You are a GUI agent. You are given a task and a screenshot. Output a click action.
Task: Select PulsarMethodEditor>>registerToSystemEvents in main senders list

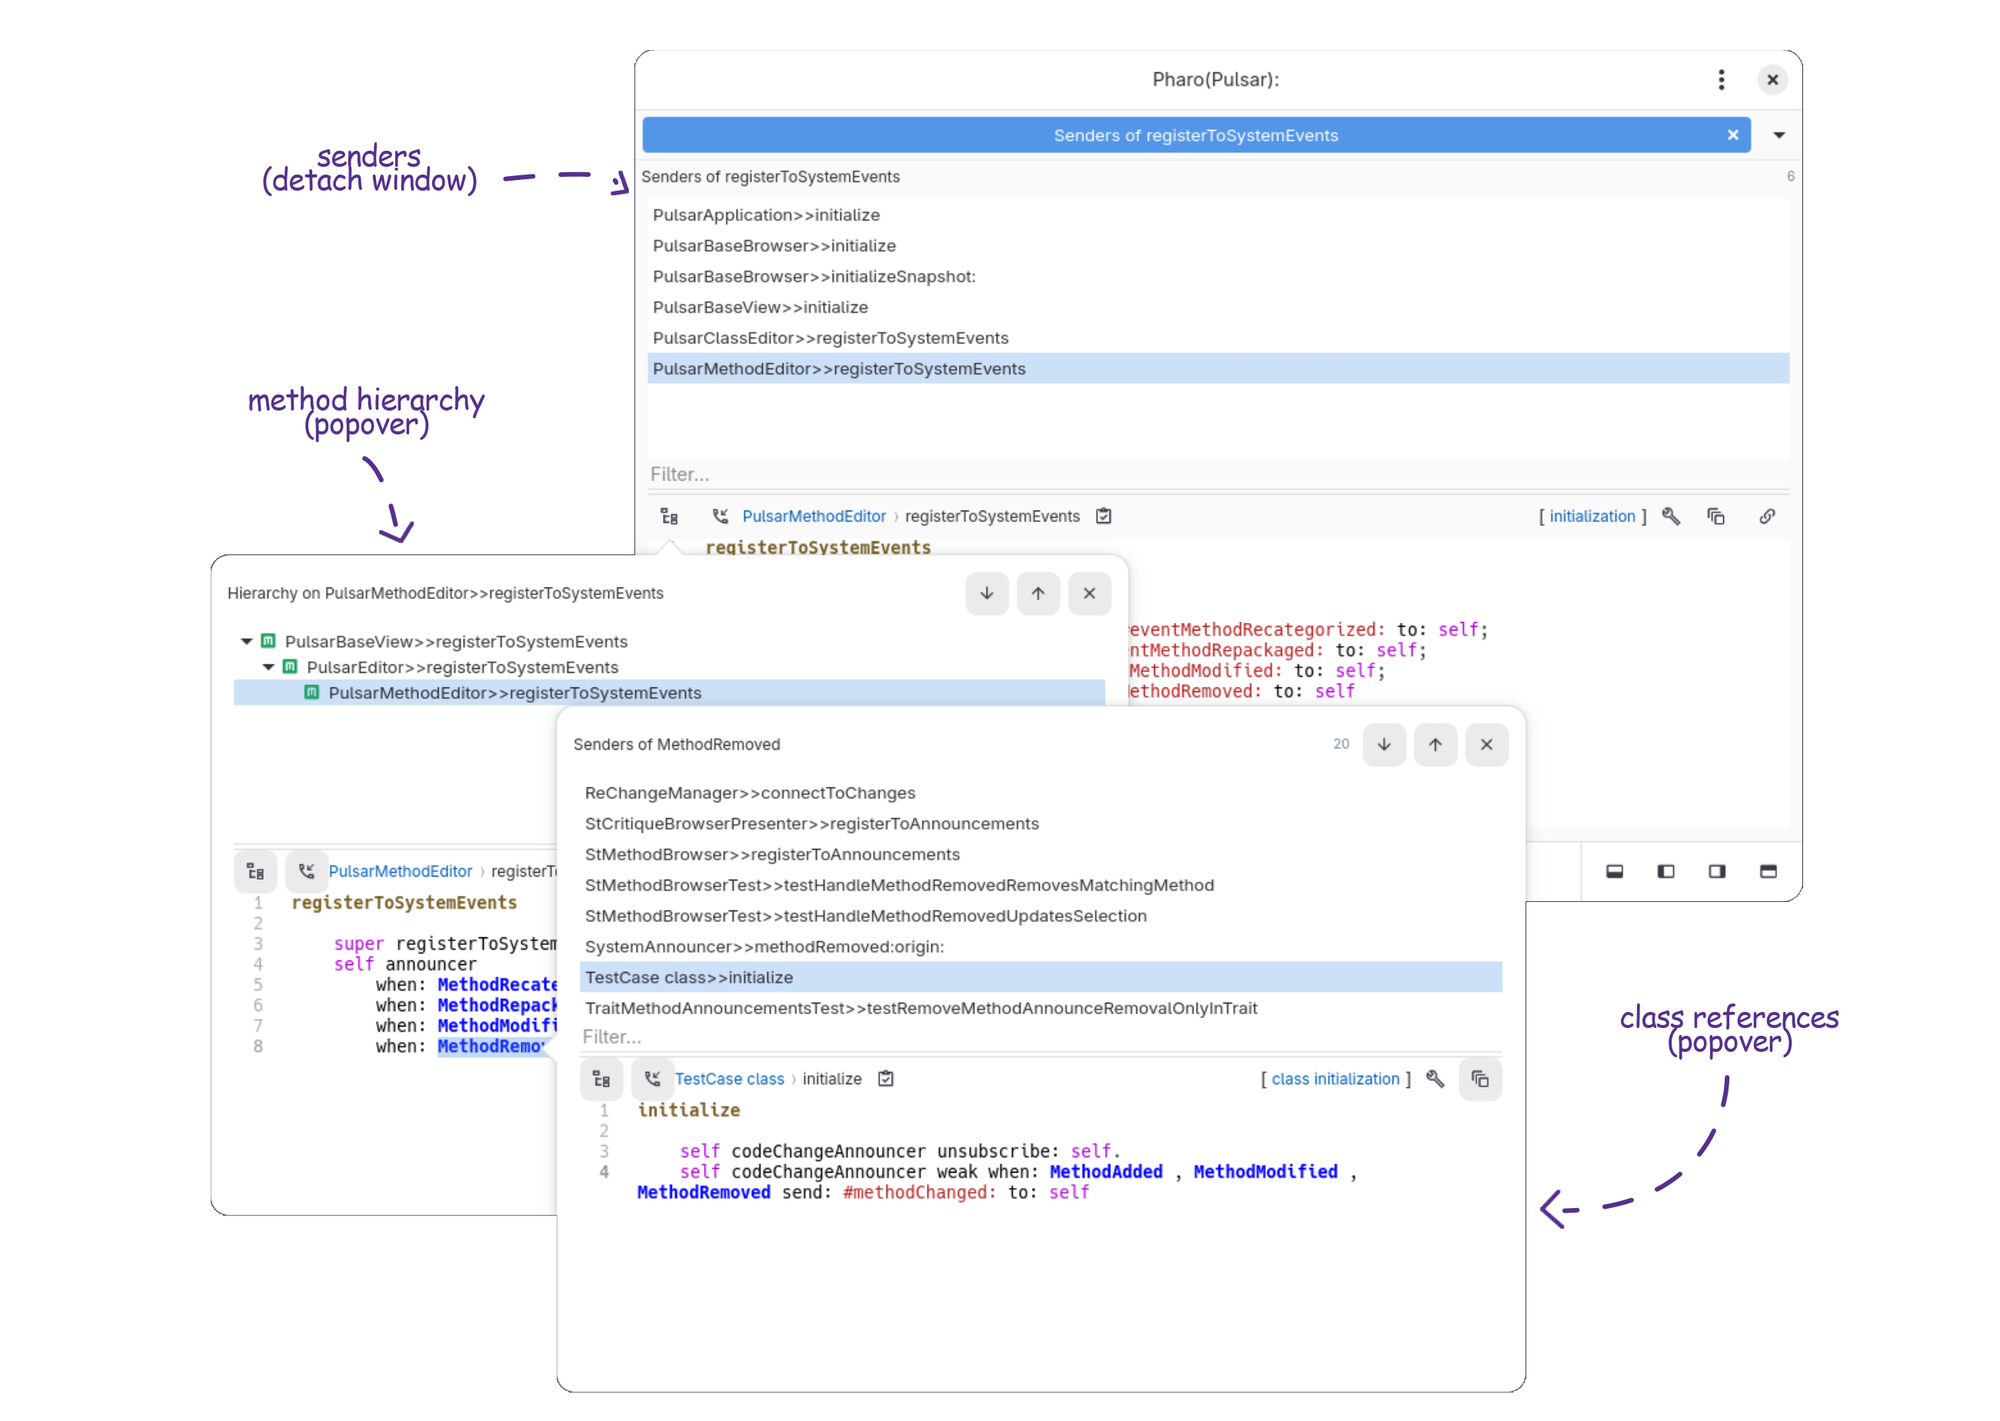1218,369
